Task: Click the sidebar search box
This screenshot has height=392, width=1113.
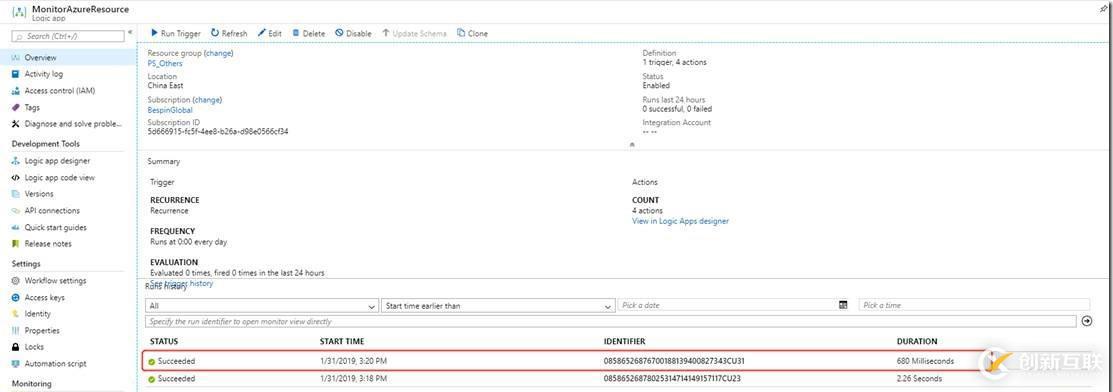Action: click(x=67, y=36)
